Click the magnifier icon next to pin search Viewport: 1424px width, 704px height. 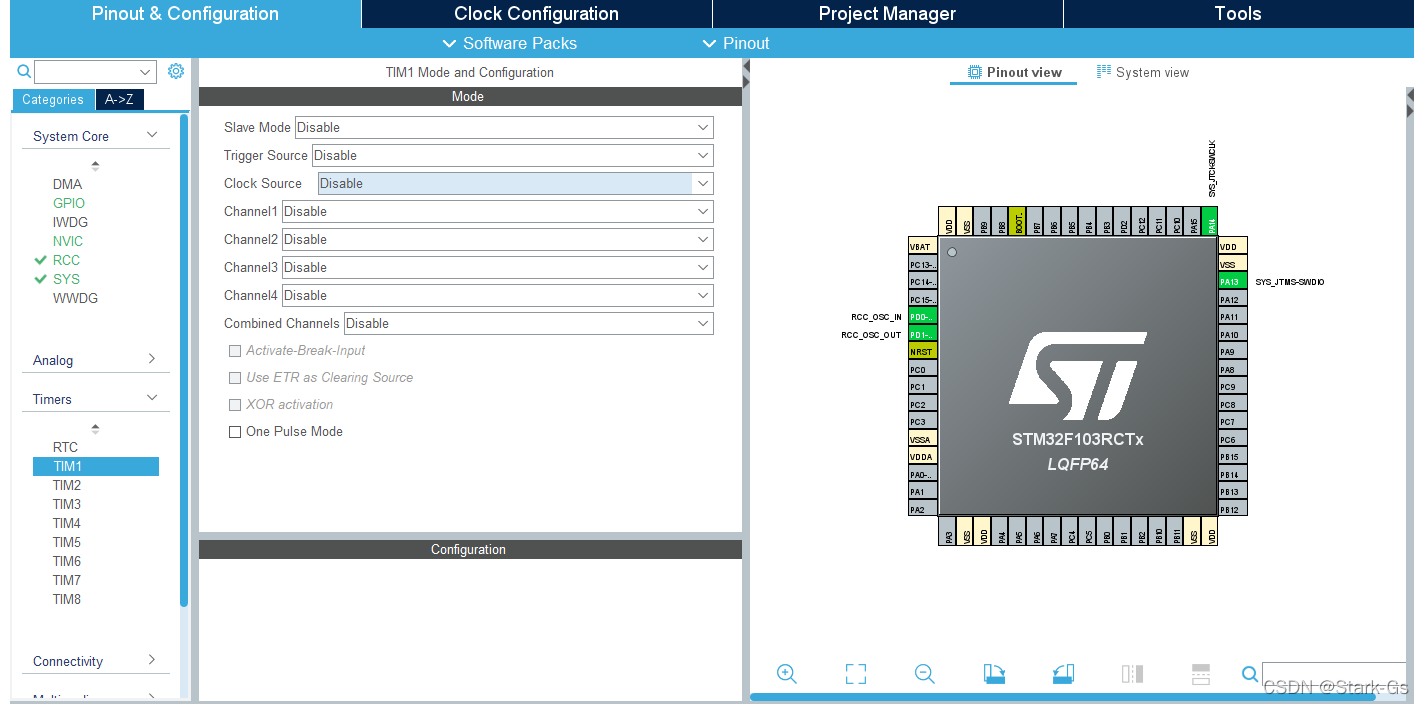(x=1250, y=674)
